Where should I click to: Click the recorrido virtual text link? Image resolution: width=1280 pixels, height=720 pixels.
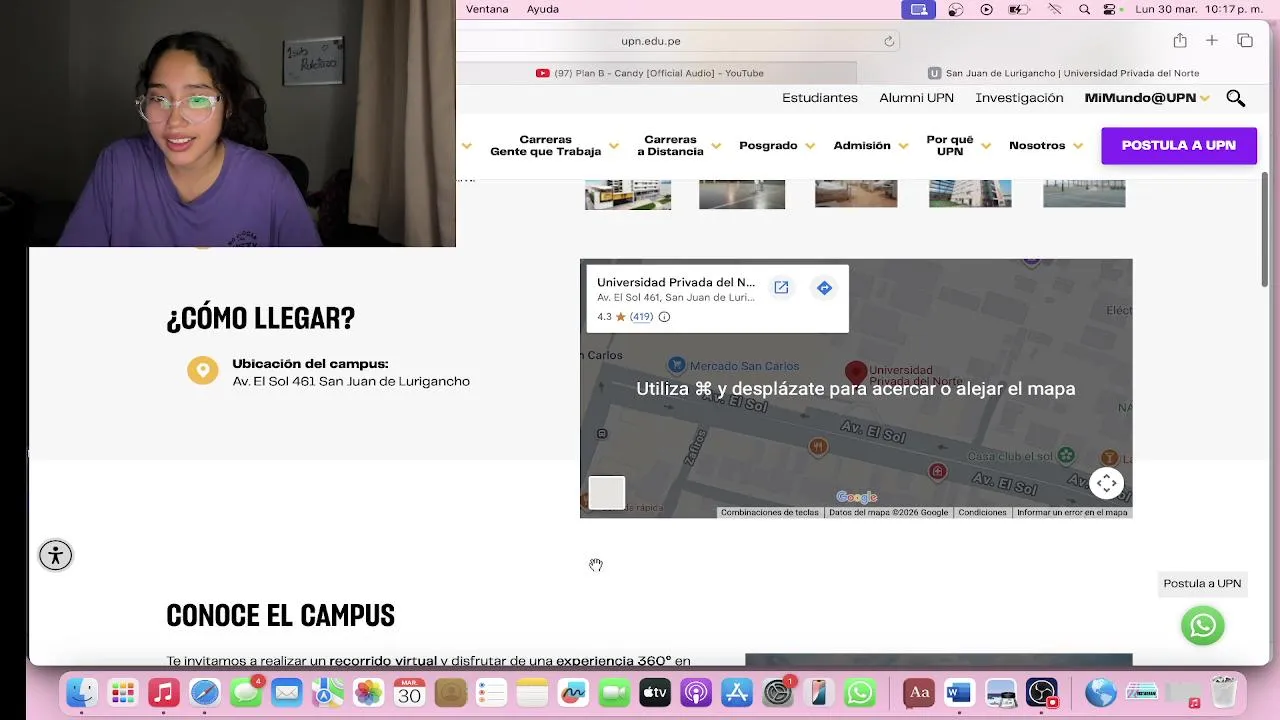(x=383, y=661)
